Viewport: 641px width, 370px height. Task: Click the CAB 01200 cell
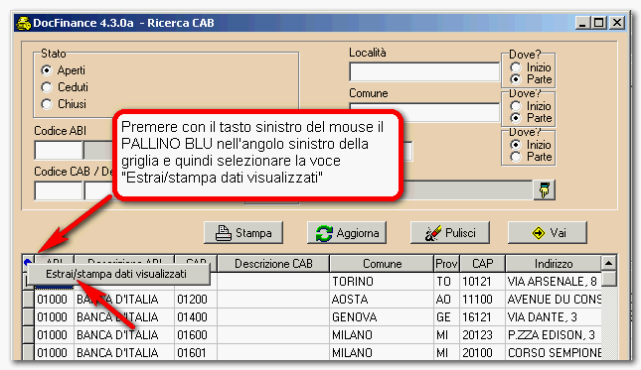[x=196, y=299]
